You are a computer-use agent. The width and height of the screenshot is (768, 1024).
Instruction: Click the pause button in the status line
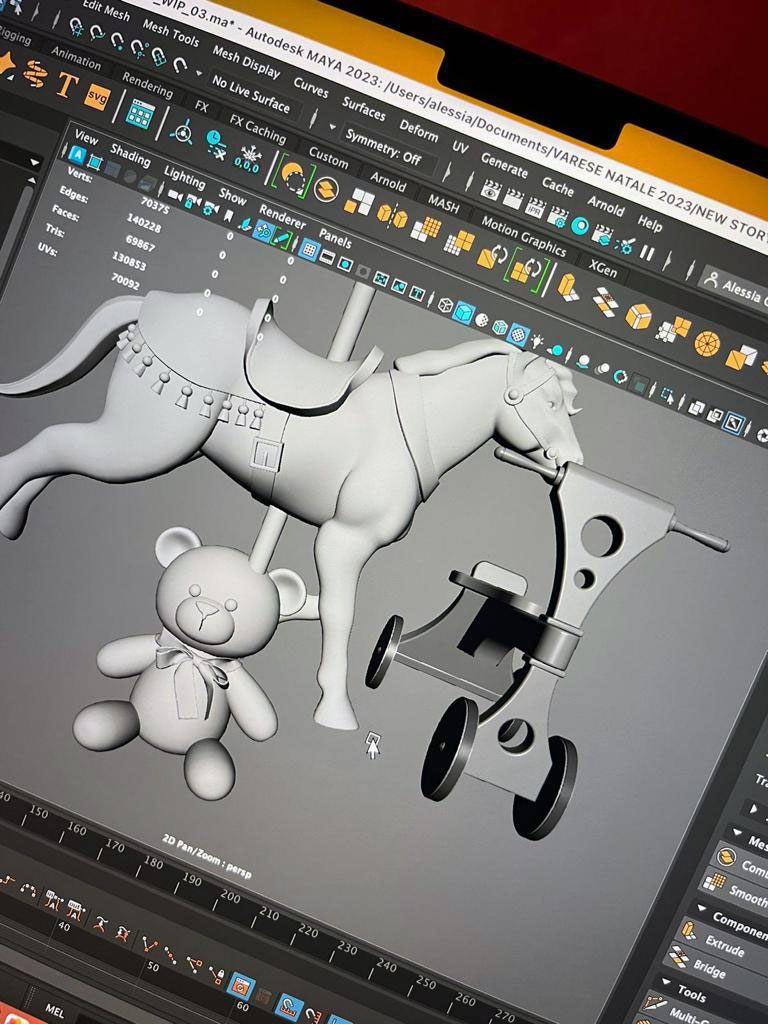pyautogui.click(x=647, y=253)
